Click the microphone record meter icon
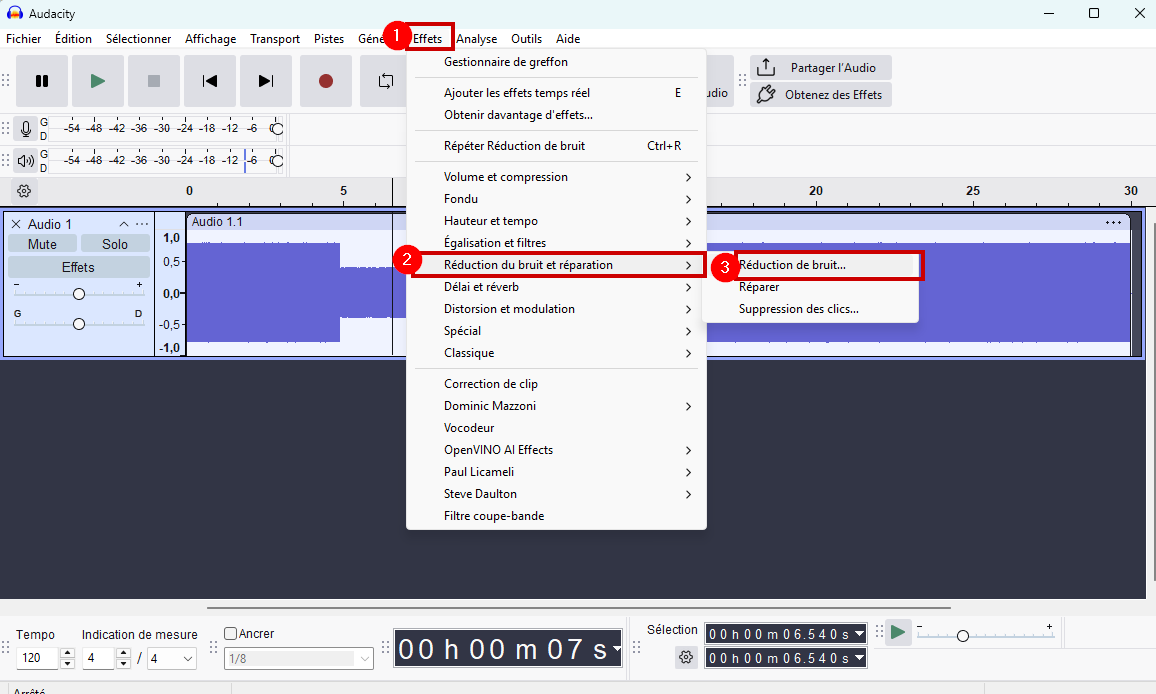The width and height of the screenshot is (1156, 694). tap(26, 129)
